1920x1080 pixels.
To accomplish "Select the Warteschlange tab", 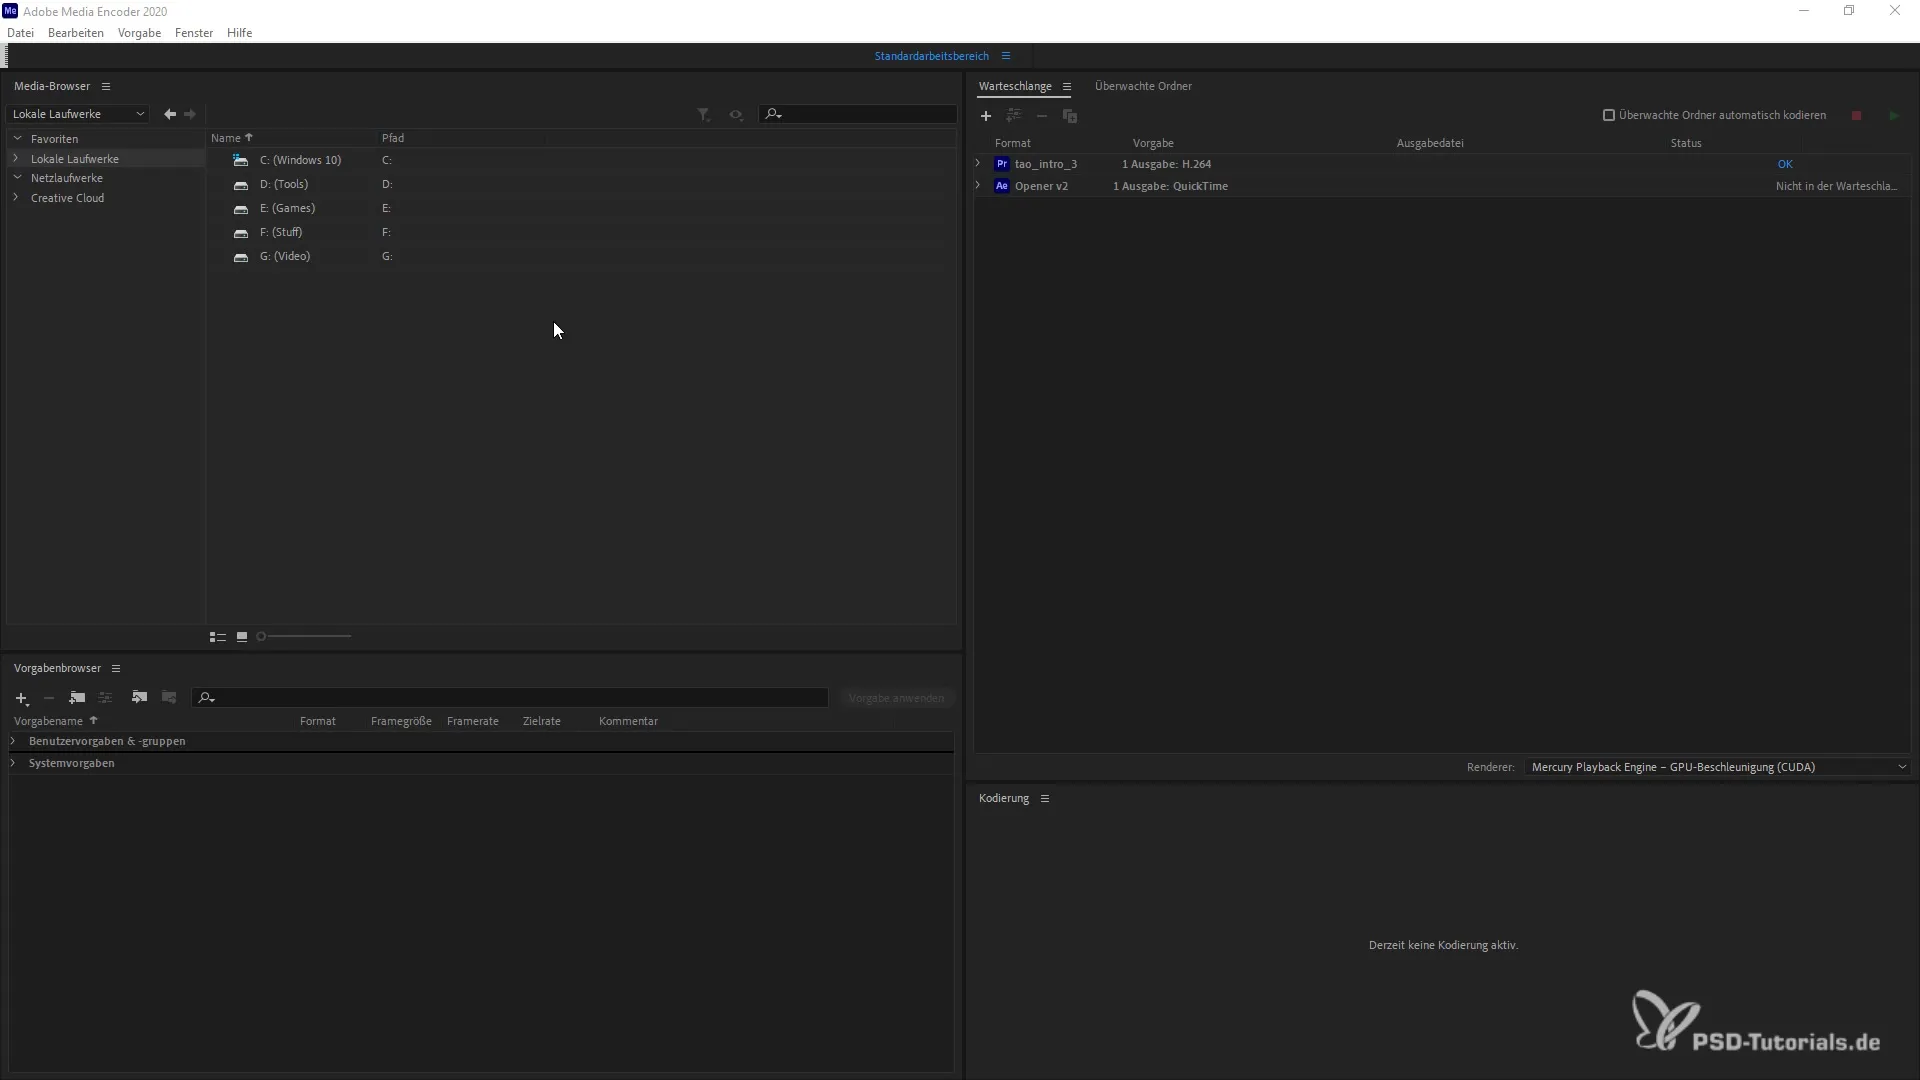I will click(x=1015, y=86).
